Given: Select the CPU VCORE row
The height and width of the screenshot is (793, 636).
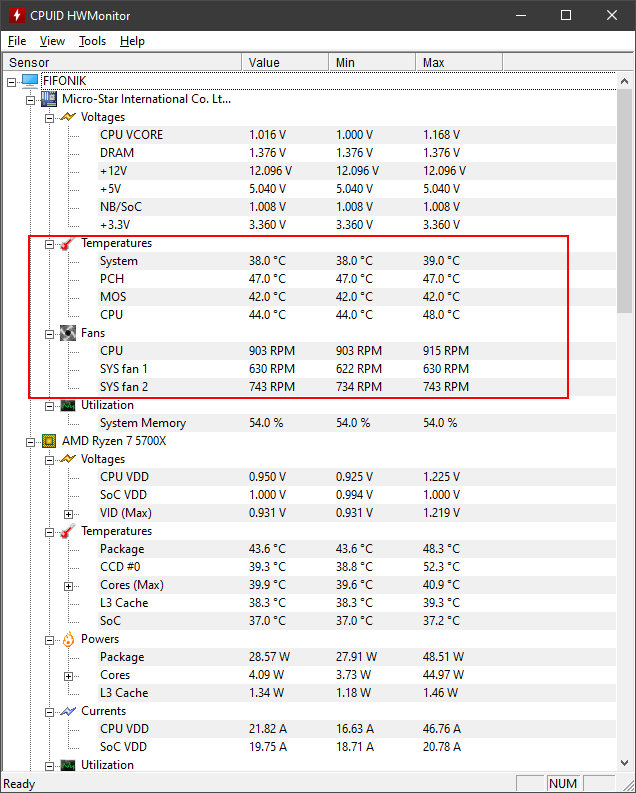Looking at the screenshot, I should pos(131,135).
